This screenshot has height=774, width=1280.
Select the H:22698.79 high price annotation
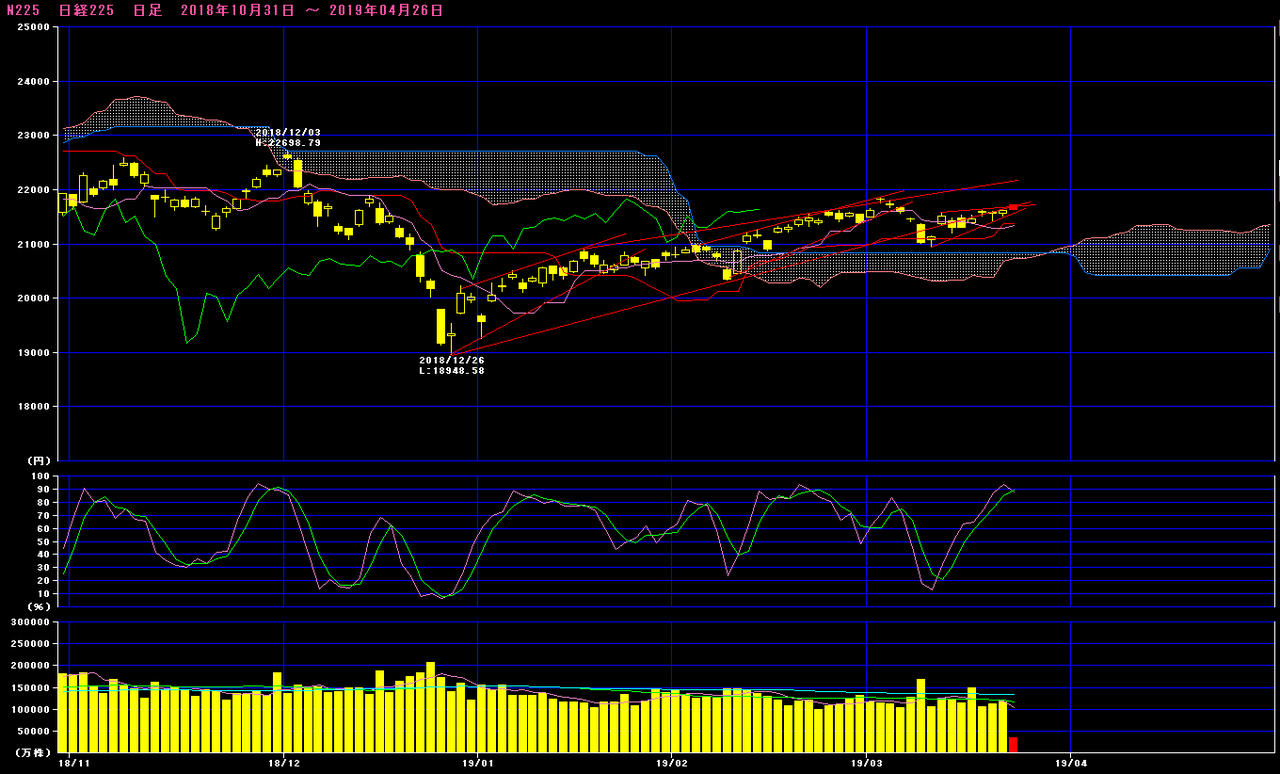(x=288, y=143)
